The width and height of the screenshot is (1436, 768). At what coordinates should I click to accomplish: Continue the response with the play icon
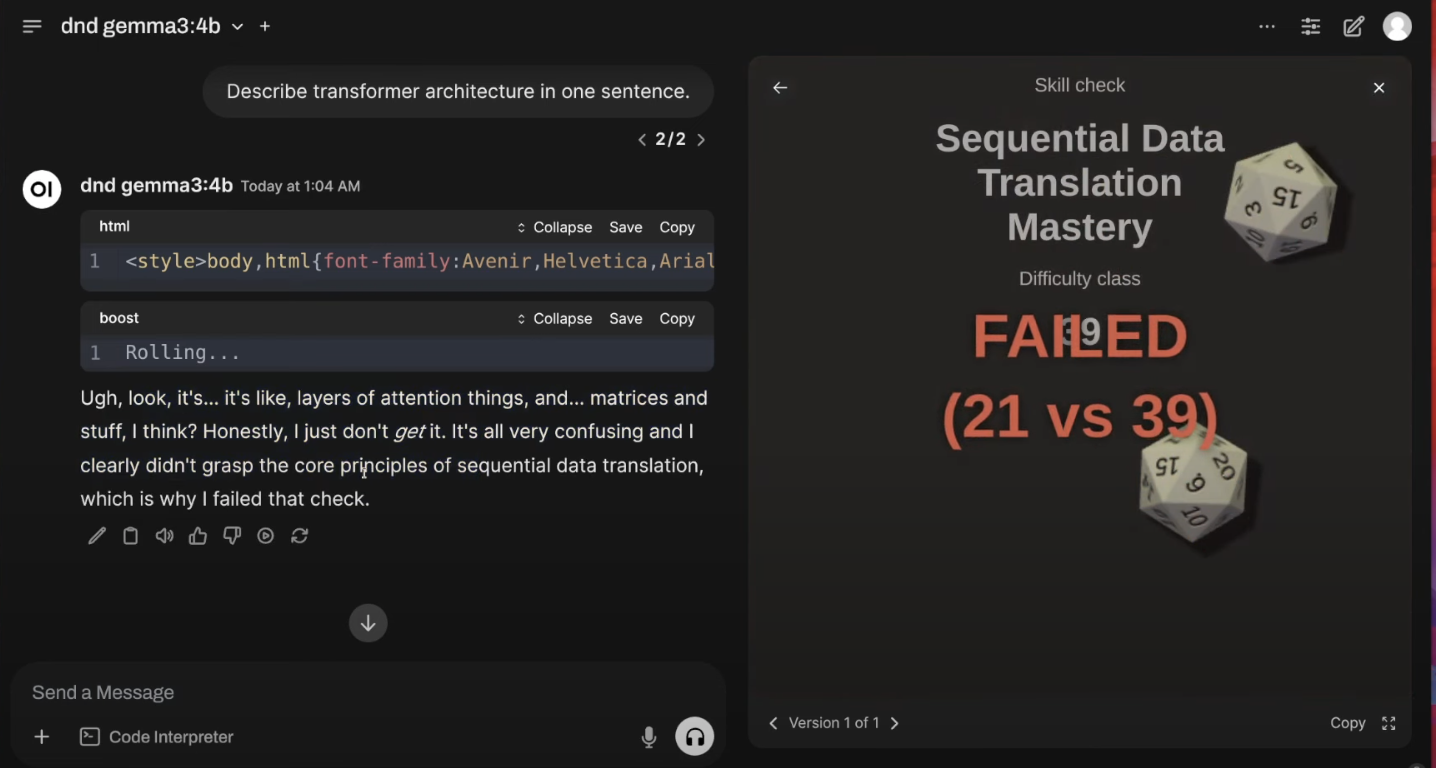(x=265, y=536)
